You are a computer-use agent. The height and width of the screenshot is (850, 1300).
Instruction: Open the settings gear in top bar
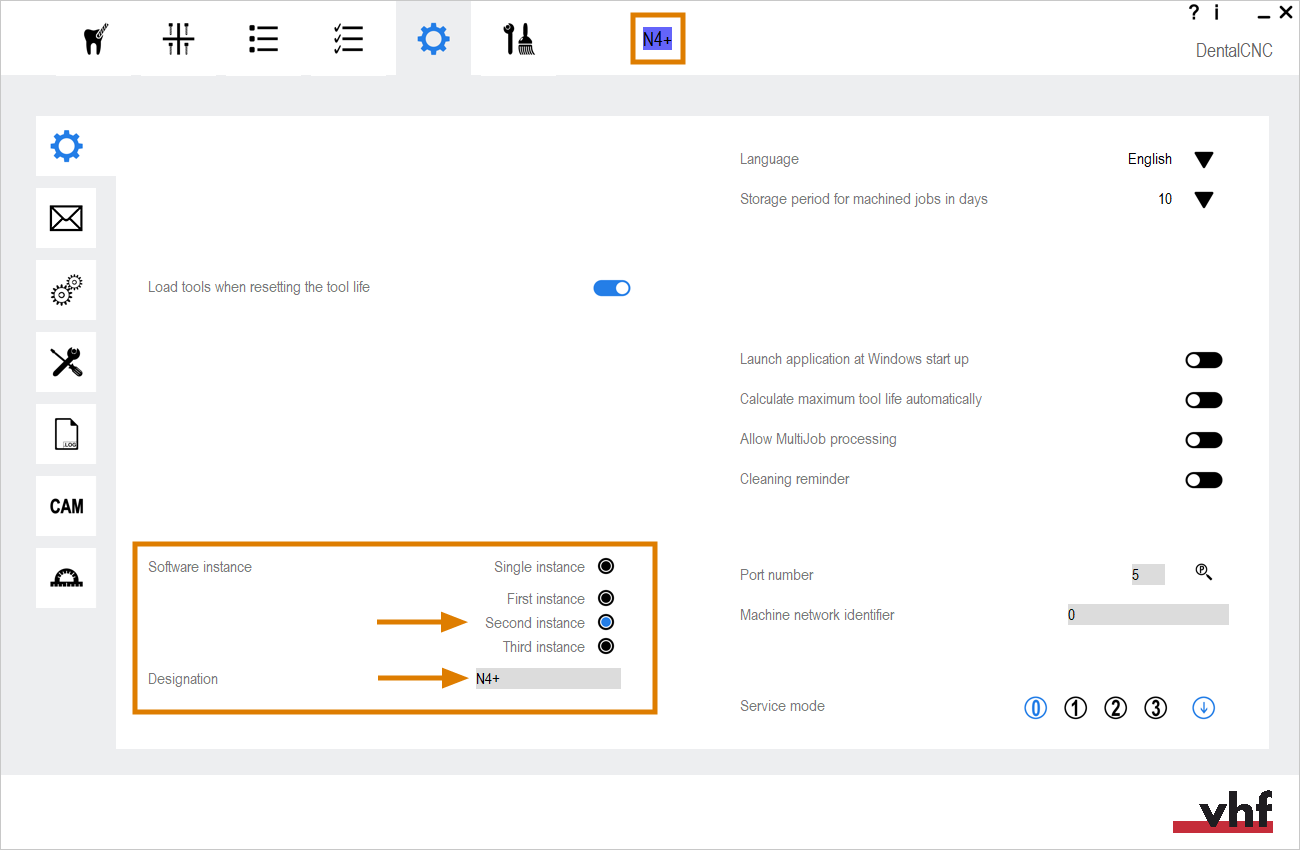pos(433,39)
